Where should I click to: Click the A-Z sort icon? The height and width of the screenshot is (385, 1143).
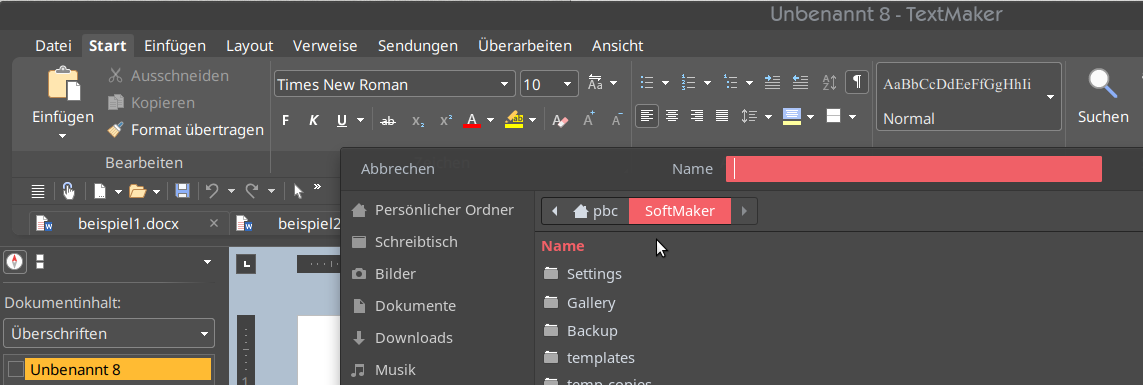point(830,82)
